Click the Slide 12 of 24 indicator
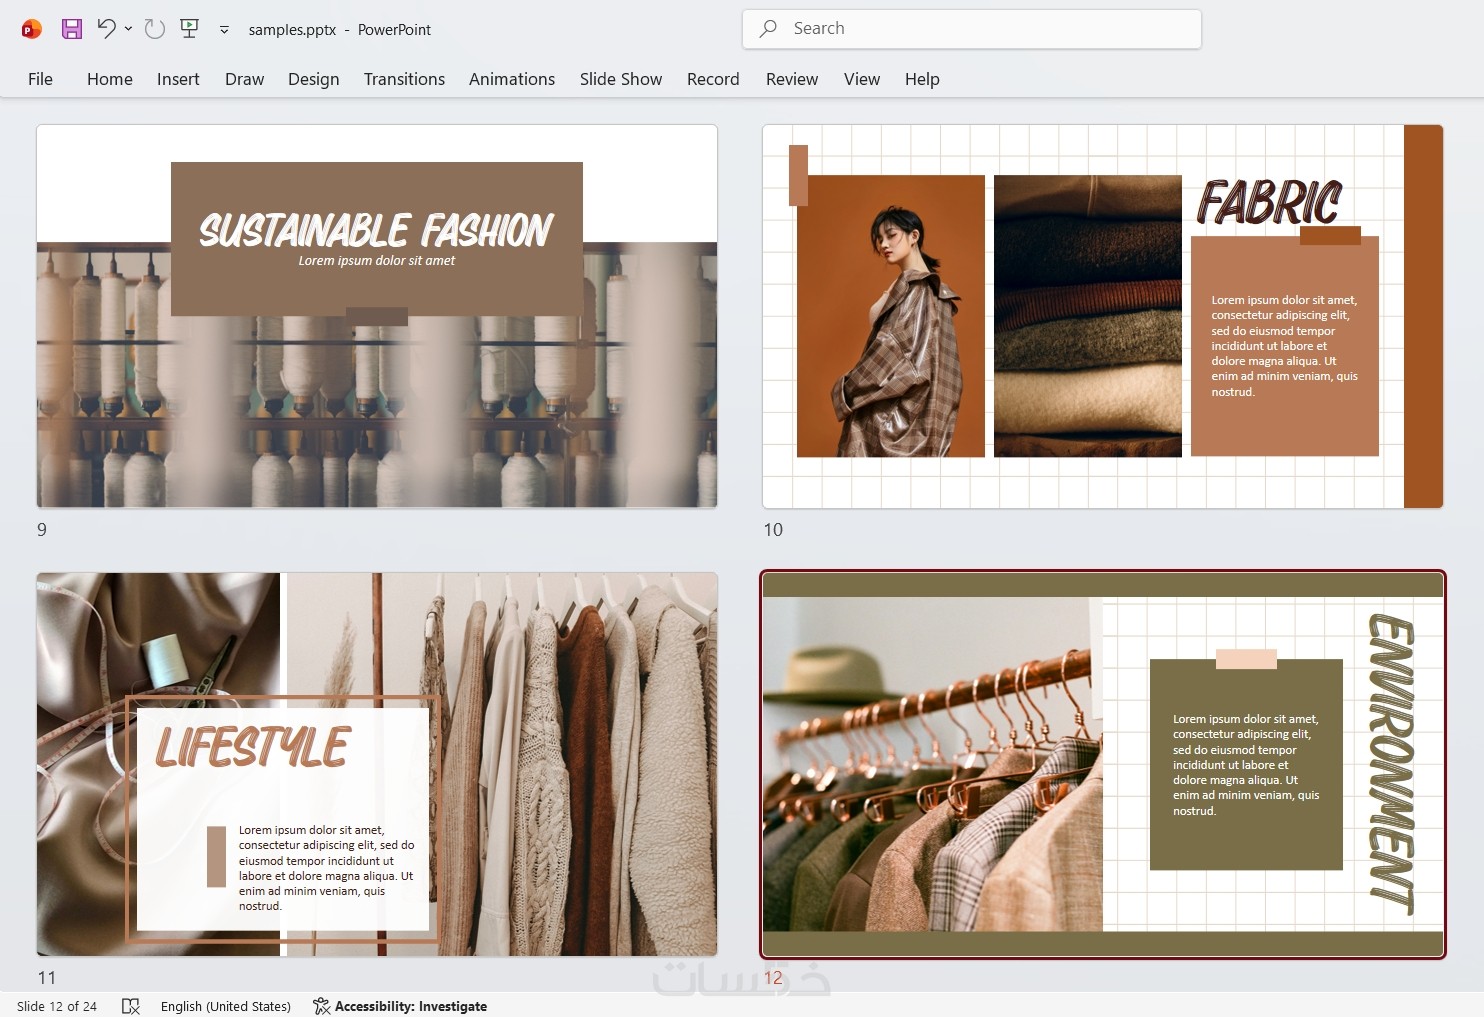 tap(57, 1006)
